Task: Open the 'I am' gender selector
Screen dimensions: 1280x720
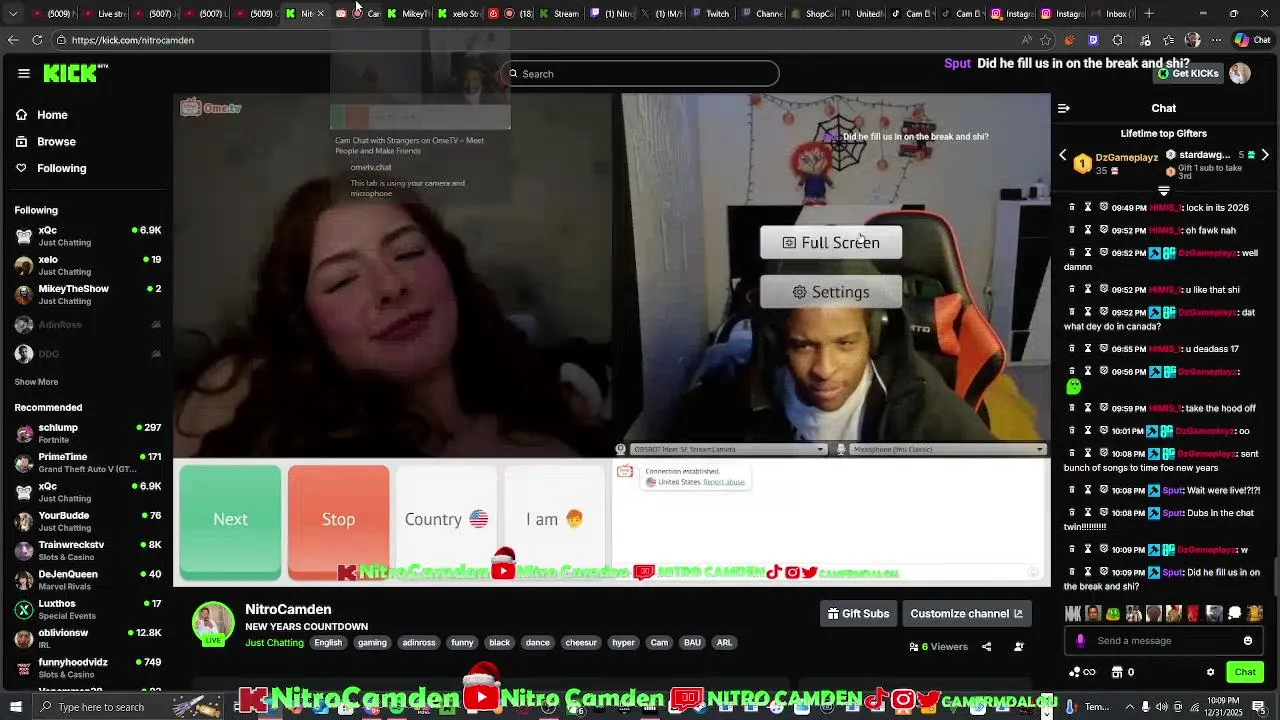Action: click(554, 519)
